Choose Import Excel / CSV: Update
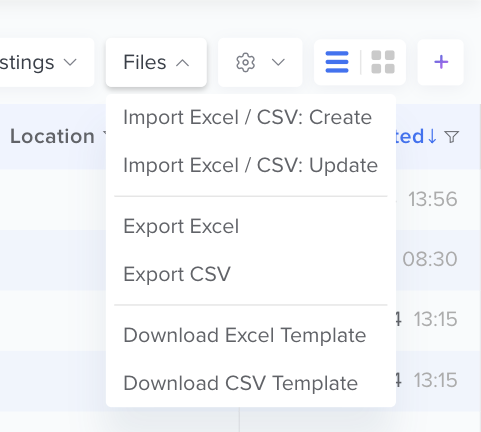The height and width of the screenshot is (432, 481). (x=251, y=165)
